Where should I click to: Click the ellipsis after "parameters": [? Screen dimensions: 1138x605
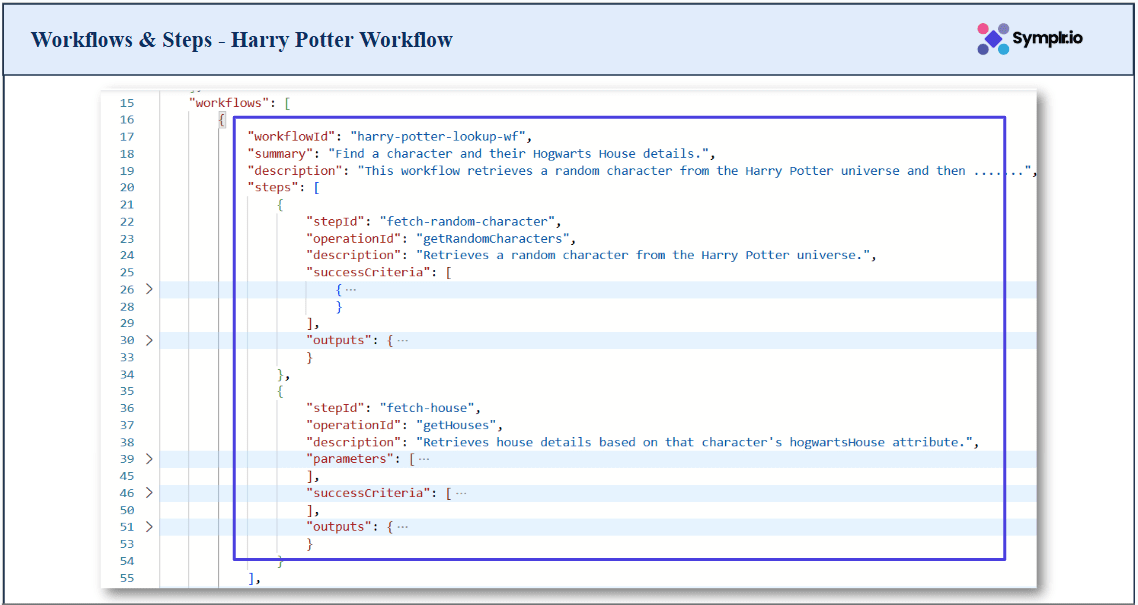[x=424, y=459]
